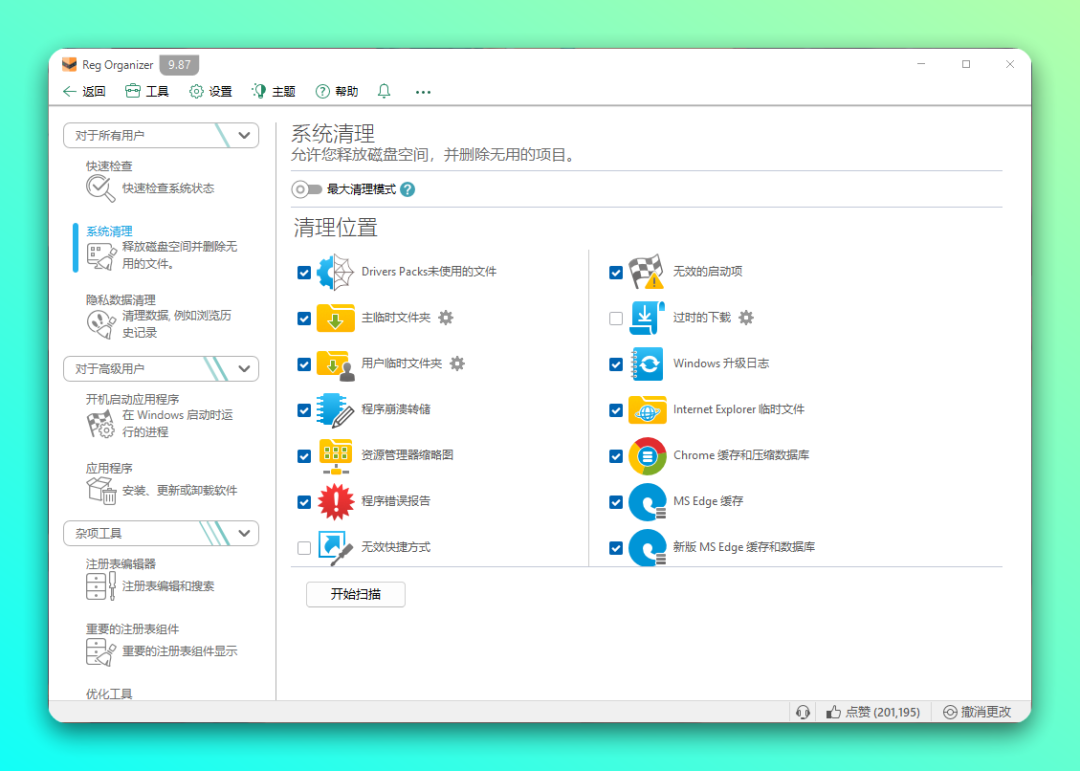Click the 开始扫描 button

click(355, 594)
